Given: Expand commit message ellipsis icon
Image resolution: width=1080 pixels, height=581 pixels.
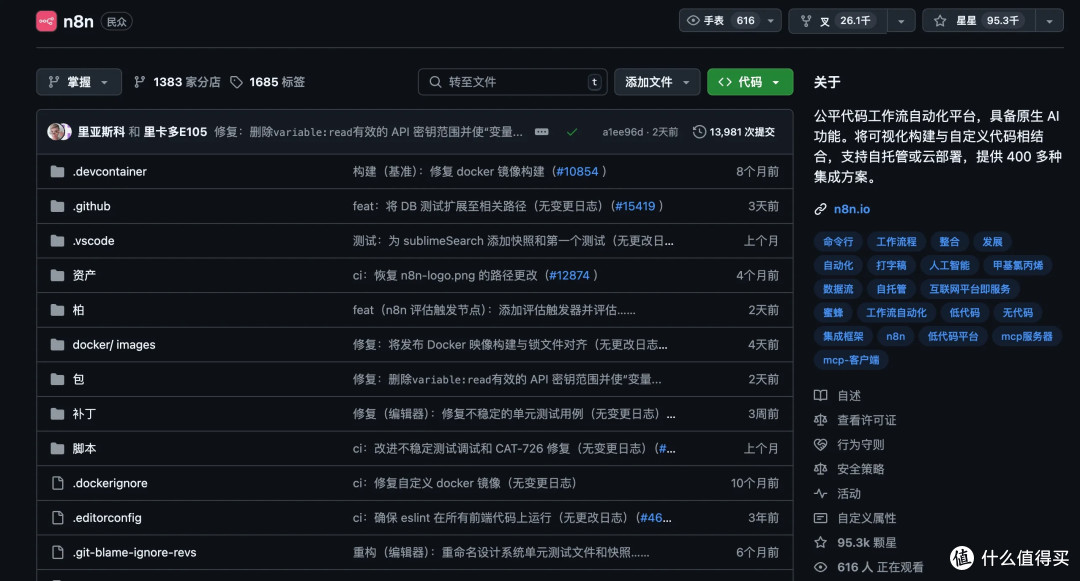Looking at the screenshot, I should click(x=542, y=131).
